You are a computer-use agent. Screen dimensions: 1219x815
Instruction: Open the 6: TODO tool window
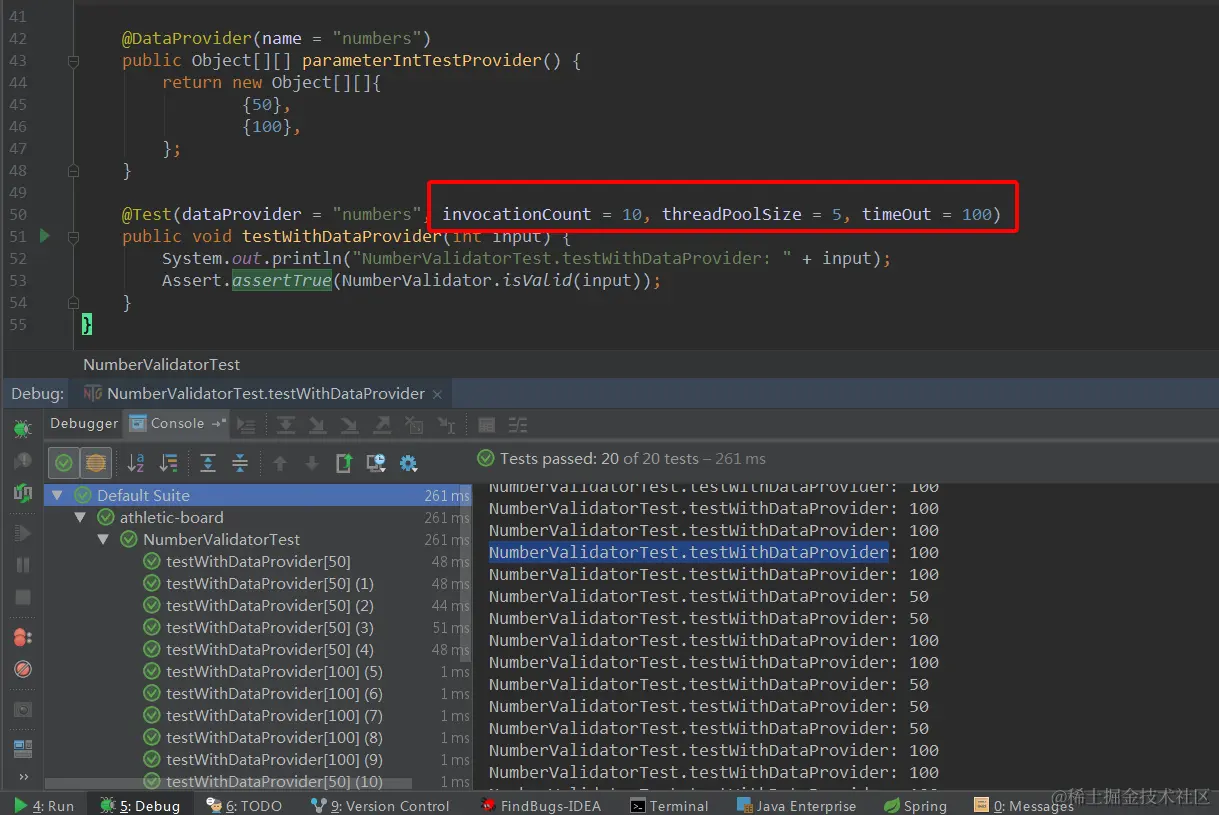tap(244, 805)
